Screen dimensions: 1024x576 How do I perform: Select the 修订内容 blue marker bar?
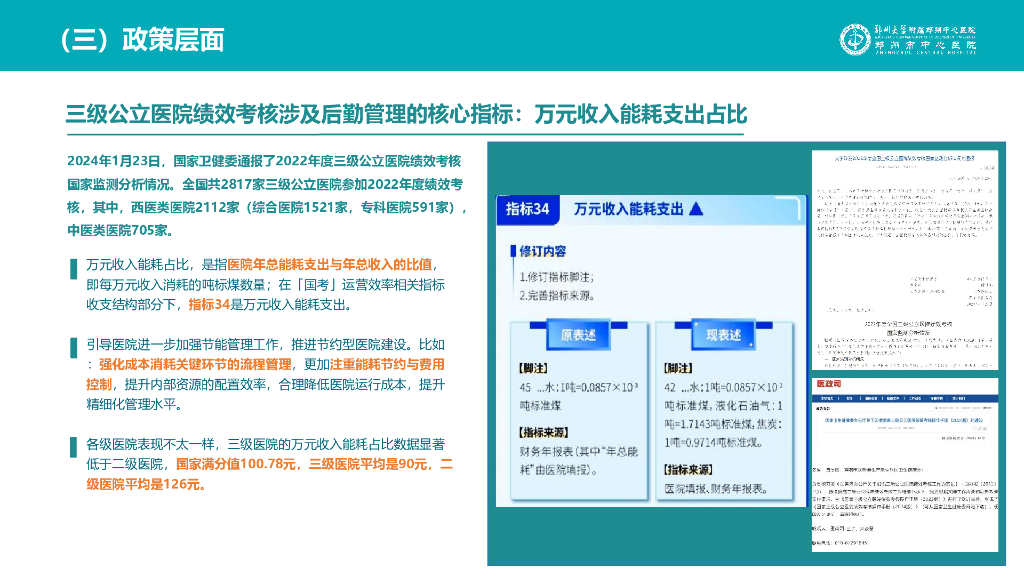[x=512, y=251]
